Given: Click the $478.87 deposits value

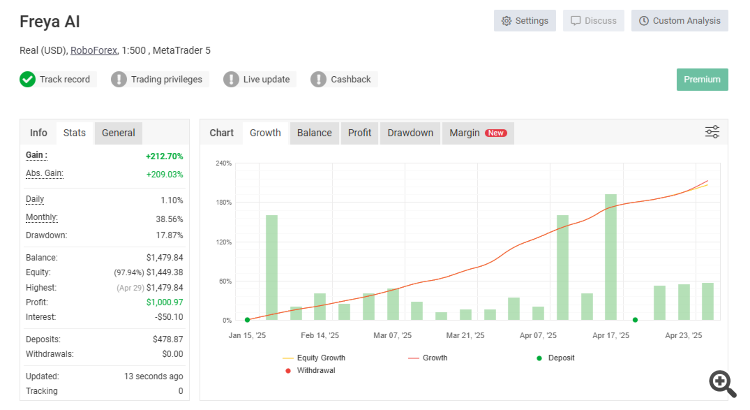Looking at the screenshot, I should (168, 339).
